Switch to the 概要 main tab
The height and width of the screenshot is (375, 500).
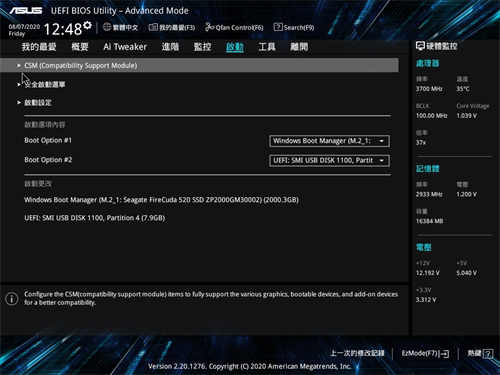pyautogui.click(x=80, y=47)
